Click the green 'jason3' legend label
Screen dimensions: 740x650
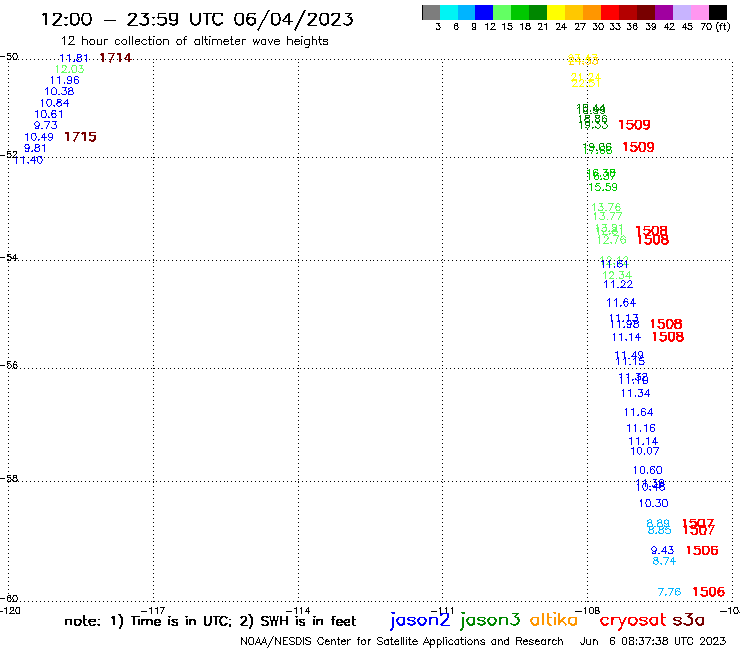click(490, 620)
